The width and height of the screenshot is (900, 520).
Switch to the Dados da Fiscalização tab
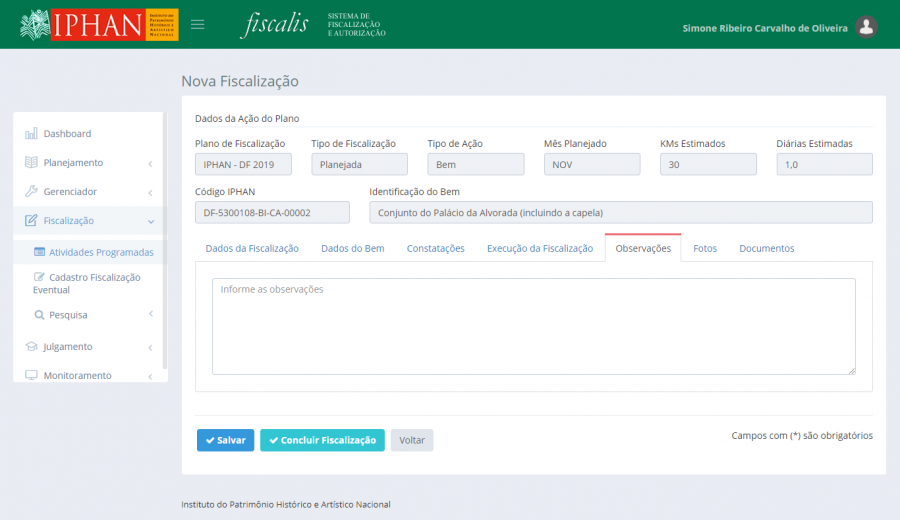(252, 248)
